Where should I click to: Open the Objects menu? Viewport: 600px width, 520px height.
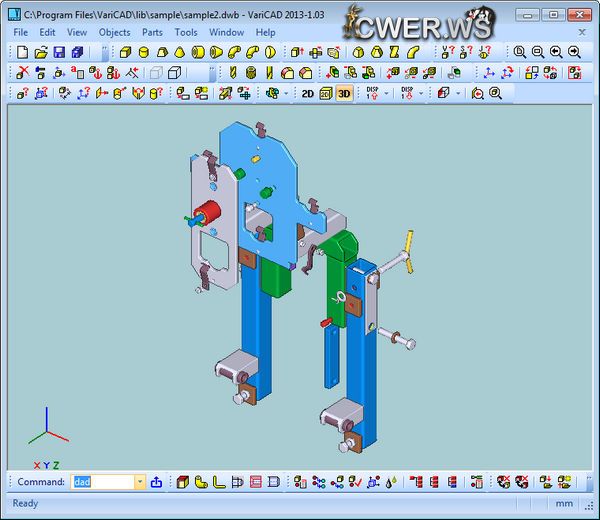coord(114,32)
